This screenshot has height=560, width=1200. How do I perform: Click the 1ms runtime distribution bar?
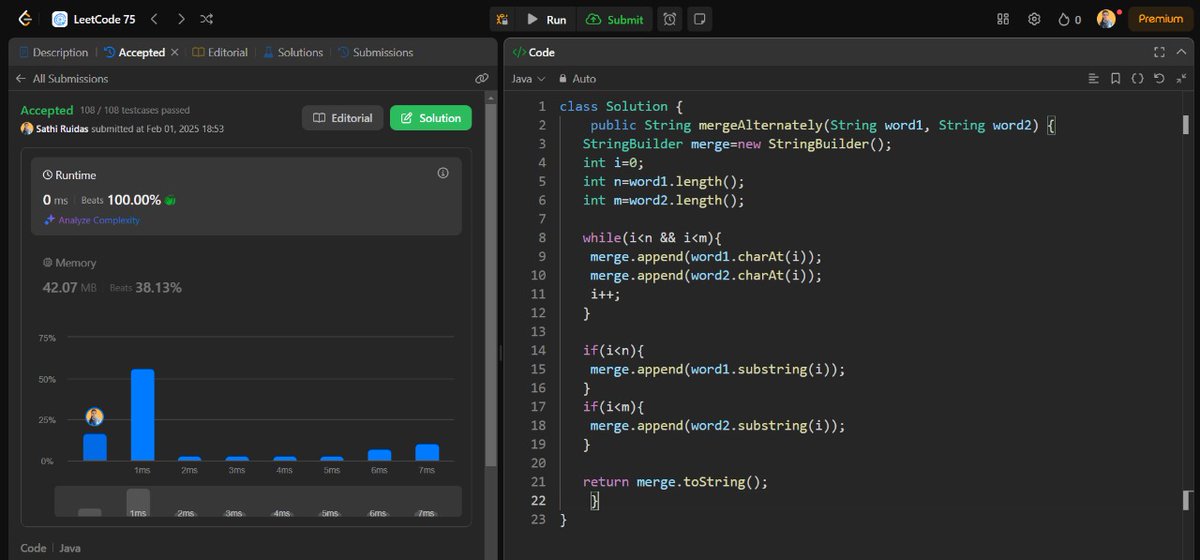coord(142,415)
